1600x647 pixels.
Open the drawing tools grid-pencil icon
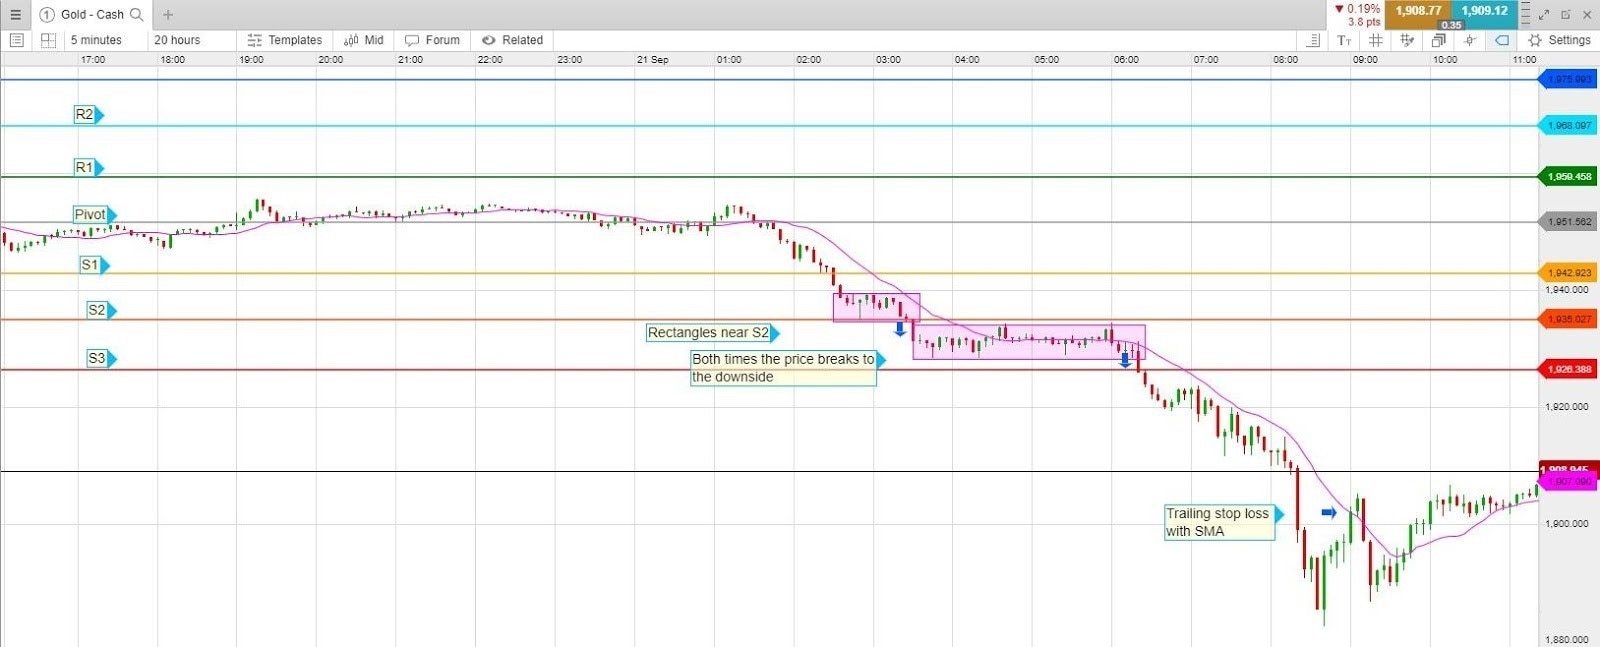click(1407, 40)
